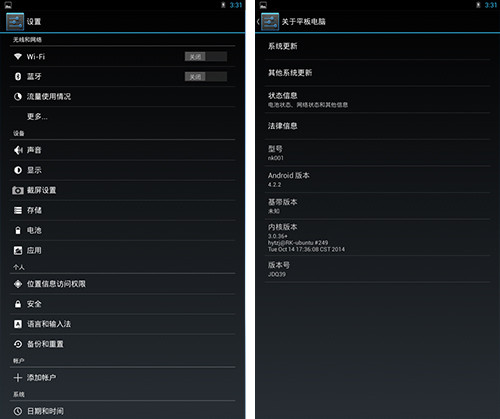The height and width of the screenshot is (419, 500).
Task: Open 流量使用情况 via its pie icon
Action: coord(18,97)
